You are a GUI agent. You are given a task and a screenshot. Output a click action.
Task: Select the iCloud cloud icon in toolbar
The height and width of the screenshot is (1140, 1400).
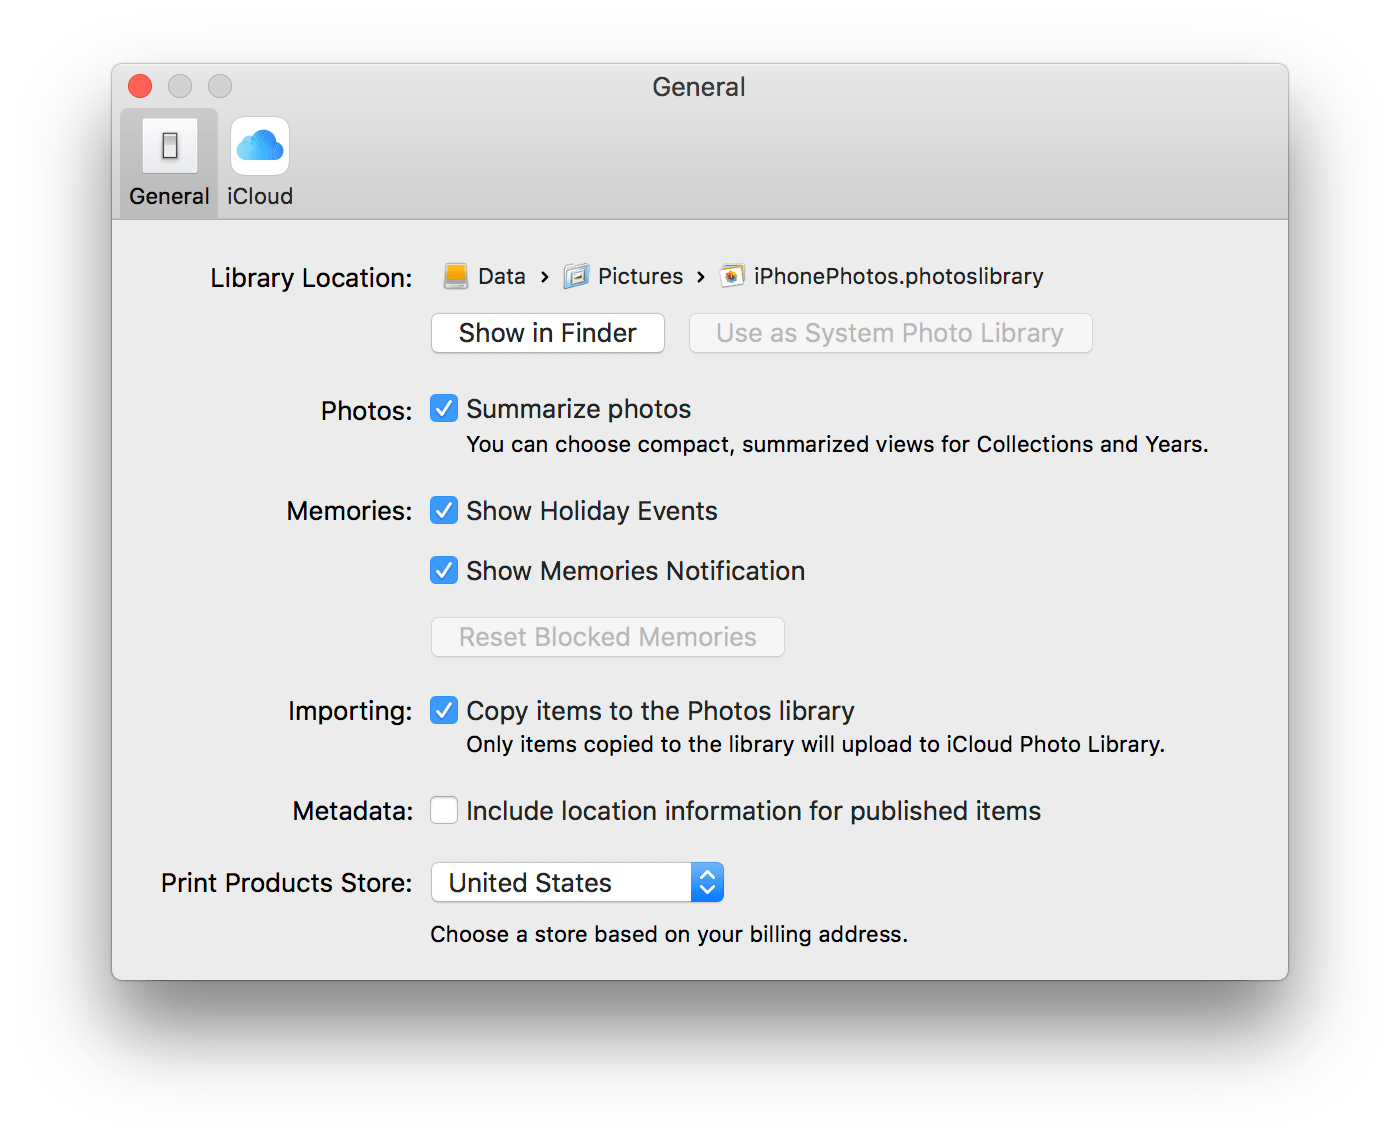pos(258,146)
